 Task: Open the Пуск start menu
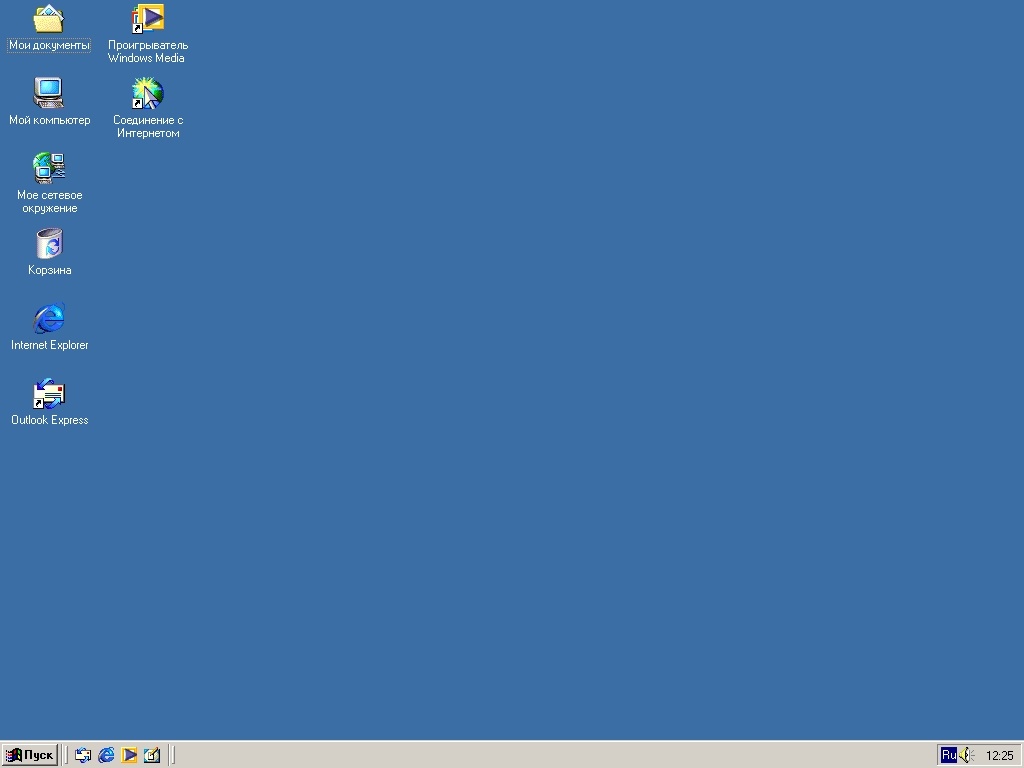[30, 755]
